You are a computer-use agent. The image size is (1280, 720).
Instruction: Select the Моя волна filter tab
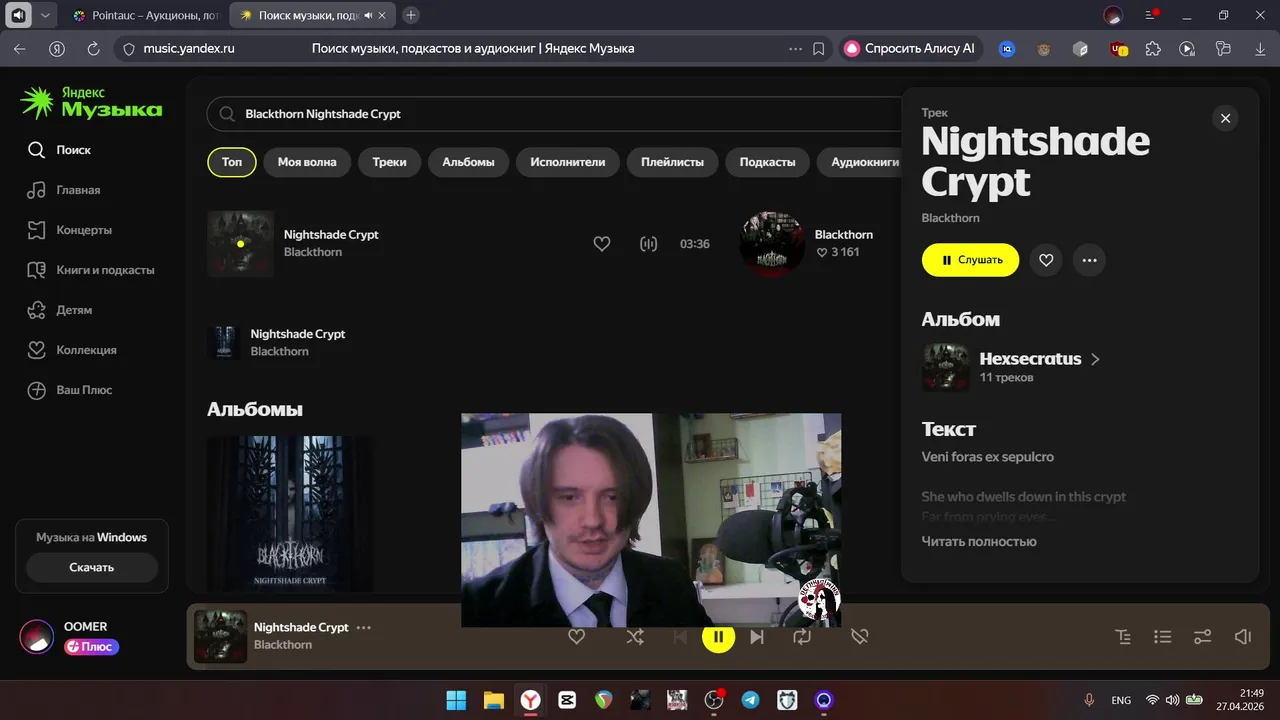(x=307, y=162)
